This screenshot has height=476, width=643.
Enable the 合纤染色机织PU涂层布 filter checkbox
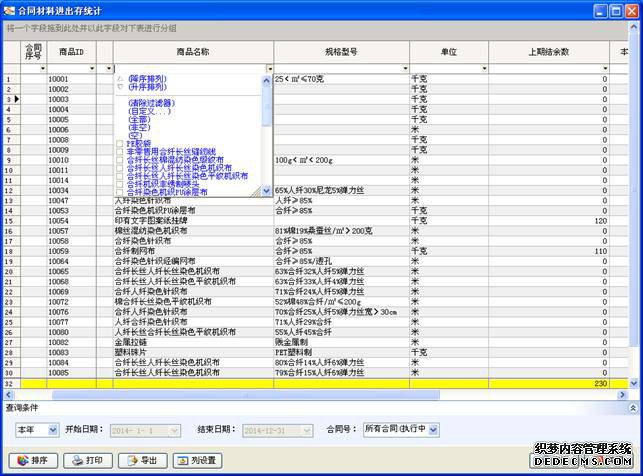click(x=120, y=191)
